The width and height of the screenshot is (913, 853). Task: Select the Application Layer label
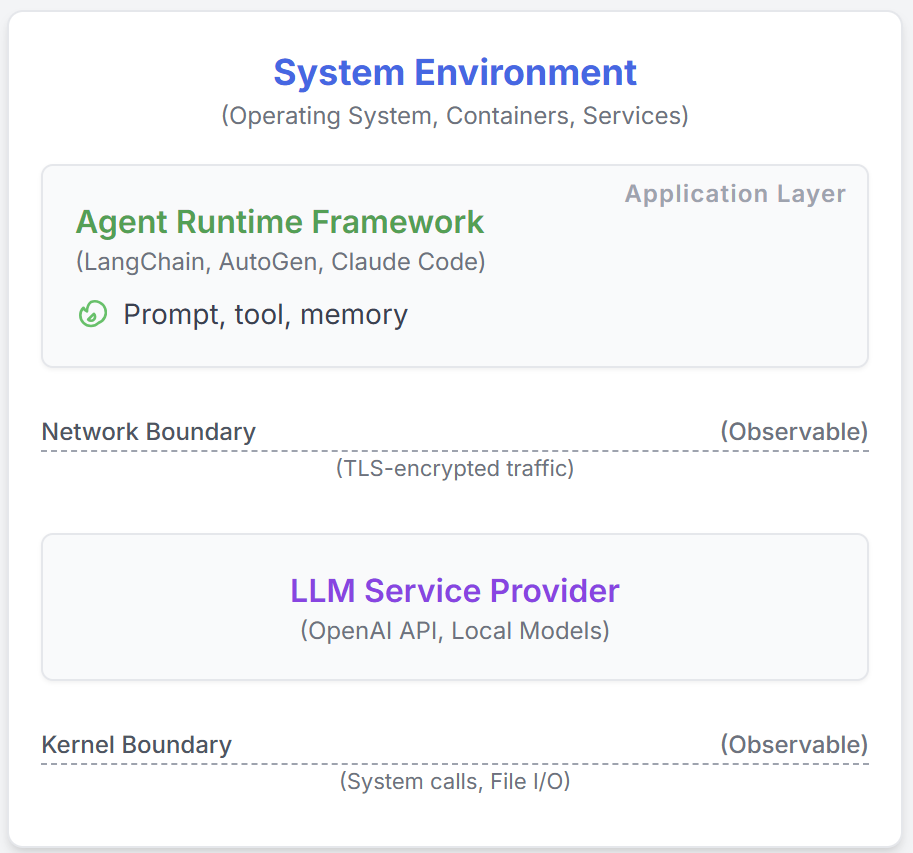pos(735,194)
